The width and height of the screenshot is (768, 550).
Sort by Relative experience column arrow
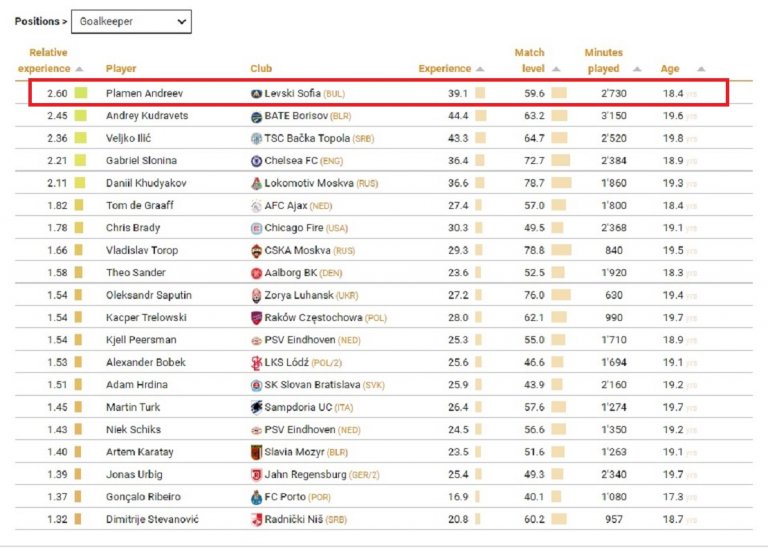tap(79, 69)
